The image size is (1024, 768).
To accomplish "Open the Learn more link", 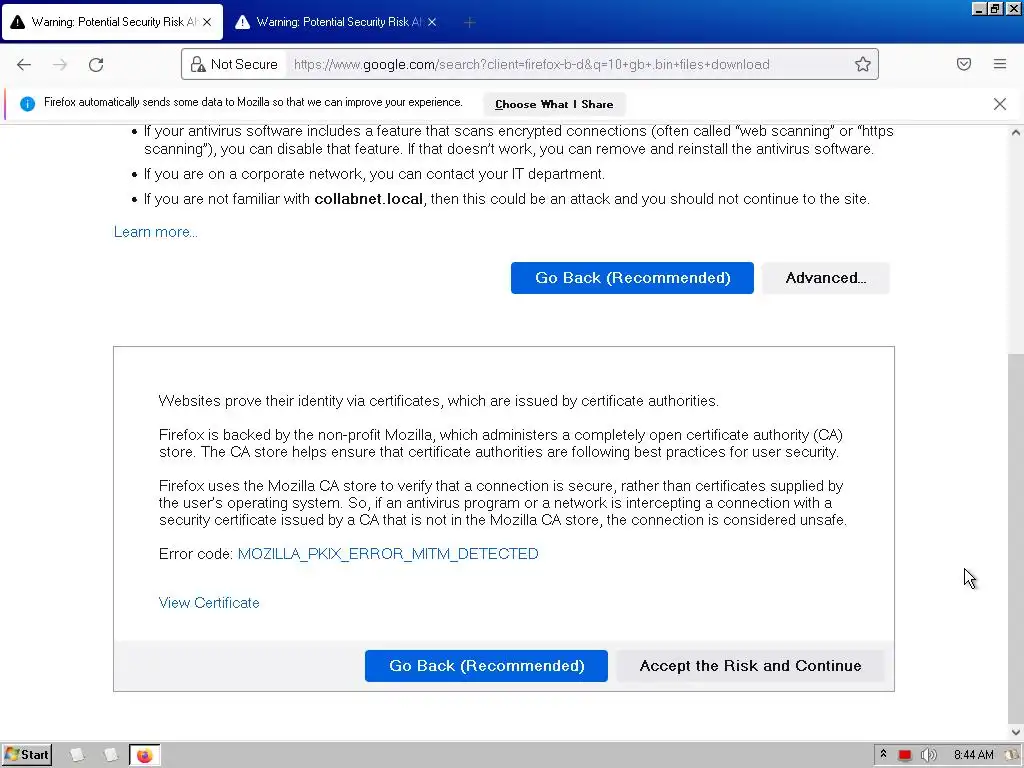I will [155, 232].
